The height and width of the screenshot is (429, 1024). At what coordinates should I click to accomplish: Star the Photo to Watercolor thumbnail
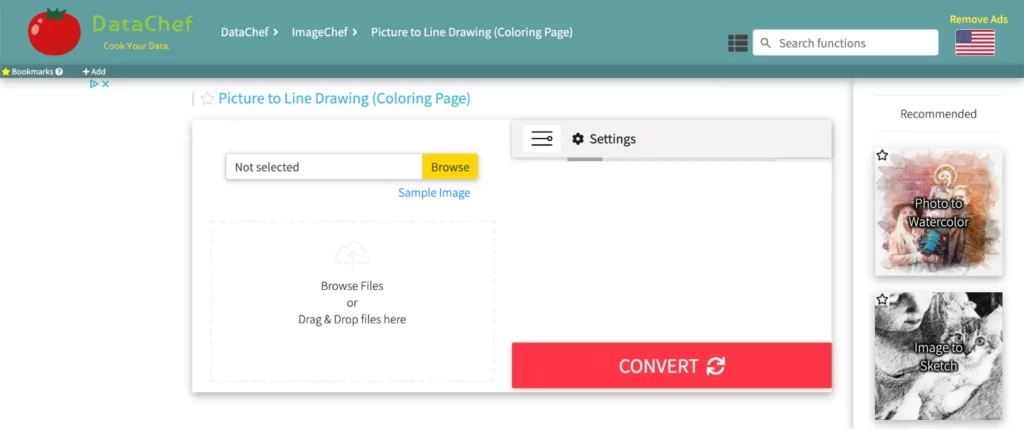tap(883, 156)
